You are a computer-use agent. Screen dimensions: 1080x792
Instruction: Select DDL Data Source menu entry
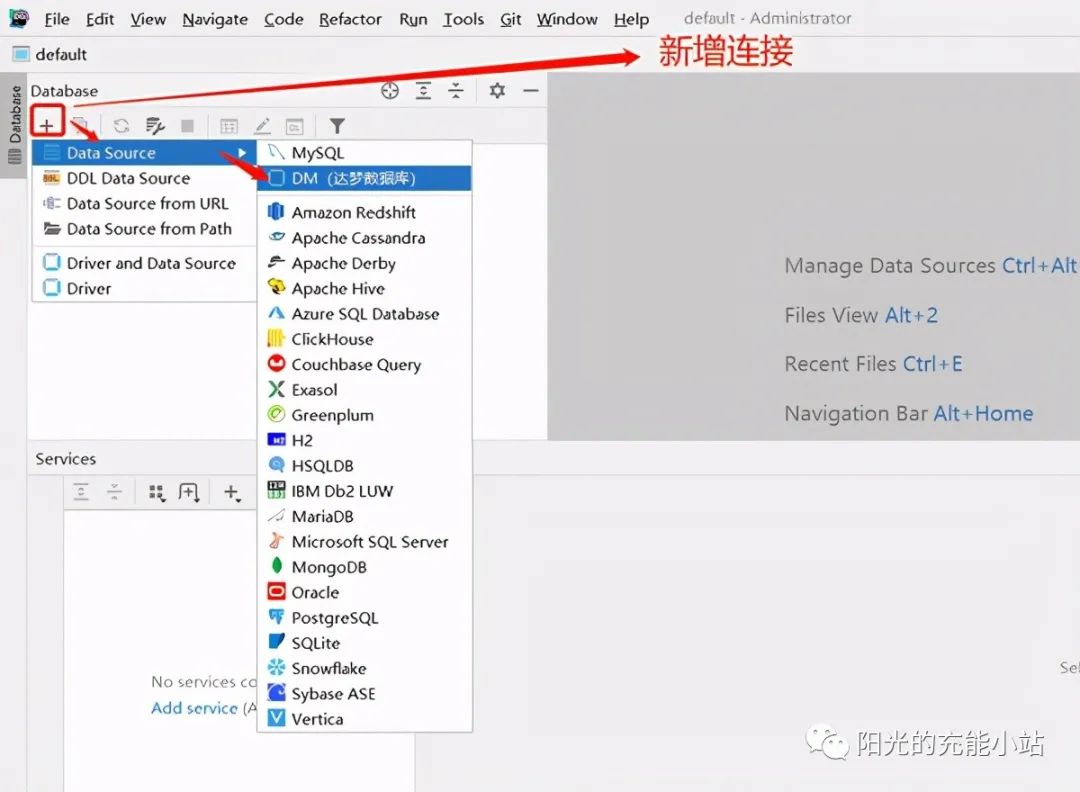[144, 178]
